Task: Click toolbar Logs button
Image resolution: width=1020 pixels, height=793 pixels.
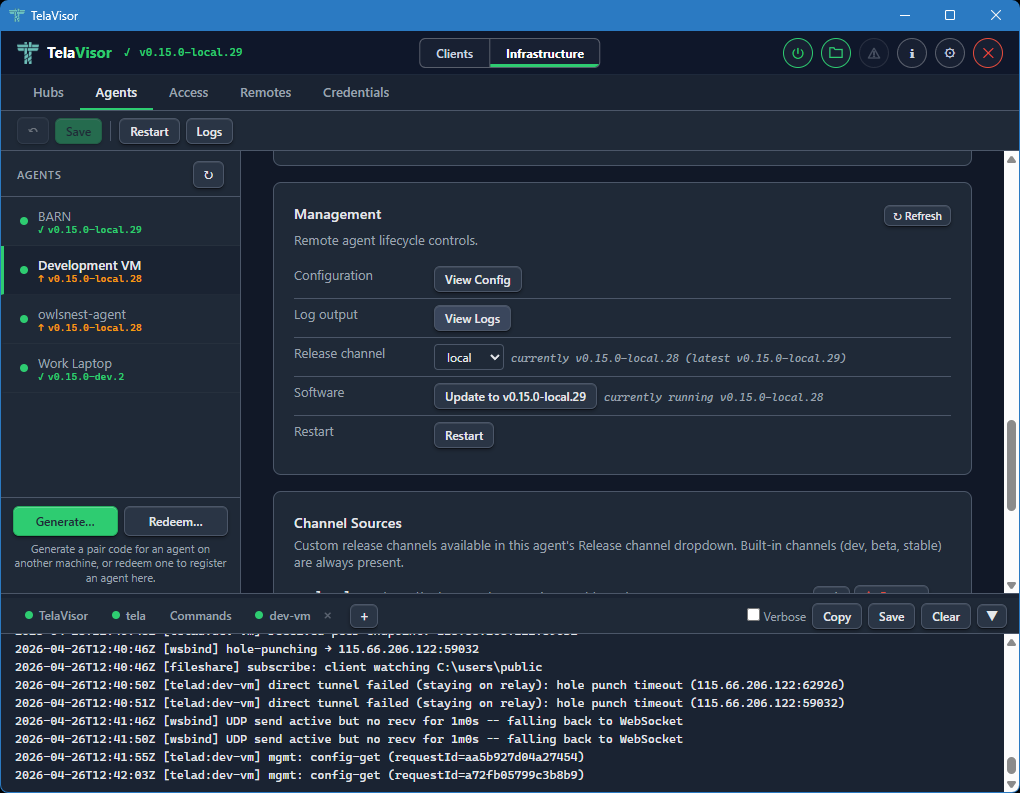Action: click(x=209, y=131)
